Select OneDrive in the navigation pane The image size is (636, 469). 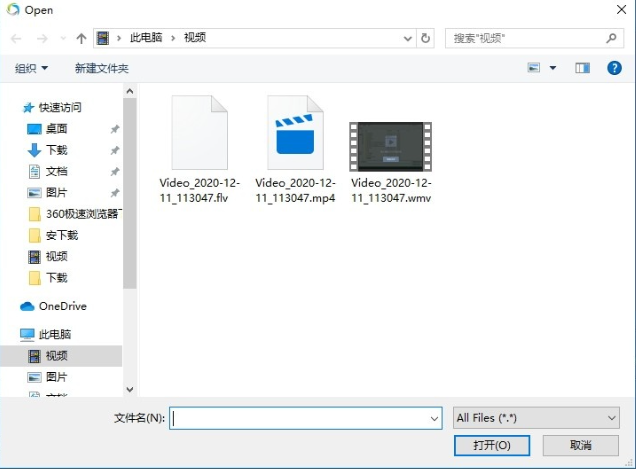[54, 306]
